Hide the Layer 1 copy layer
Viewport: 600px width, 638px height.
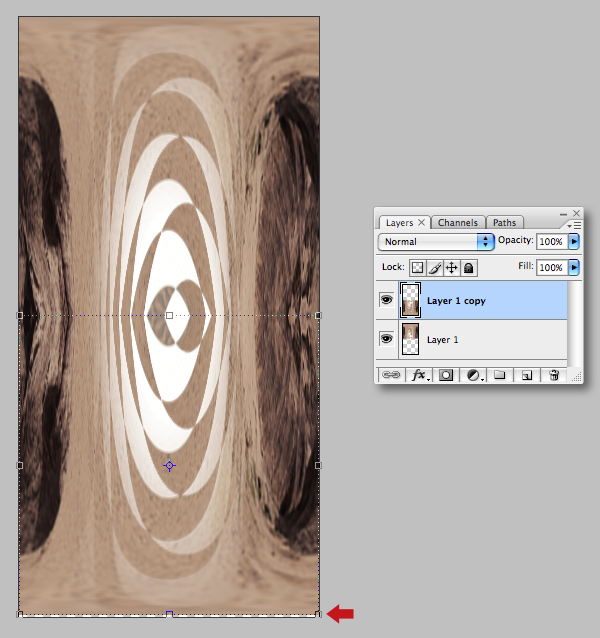tap(386, 300)
